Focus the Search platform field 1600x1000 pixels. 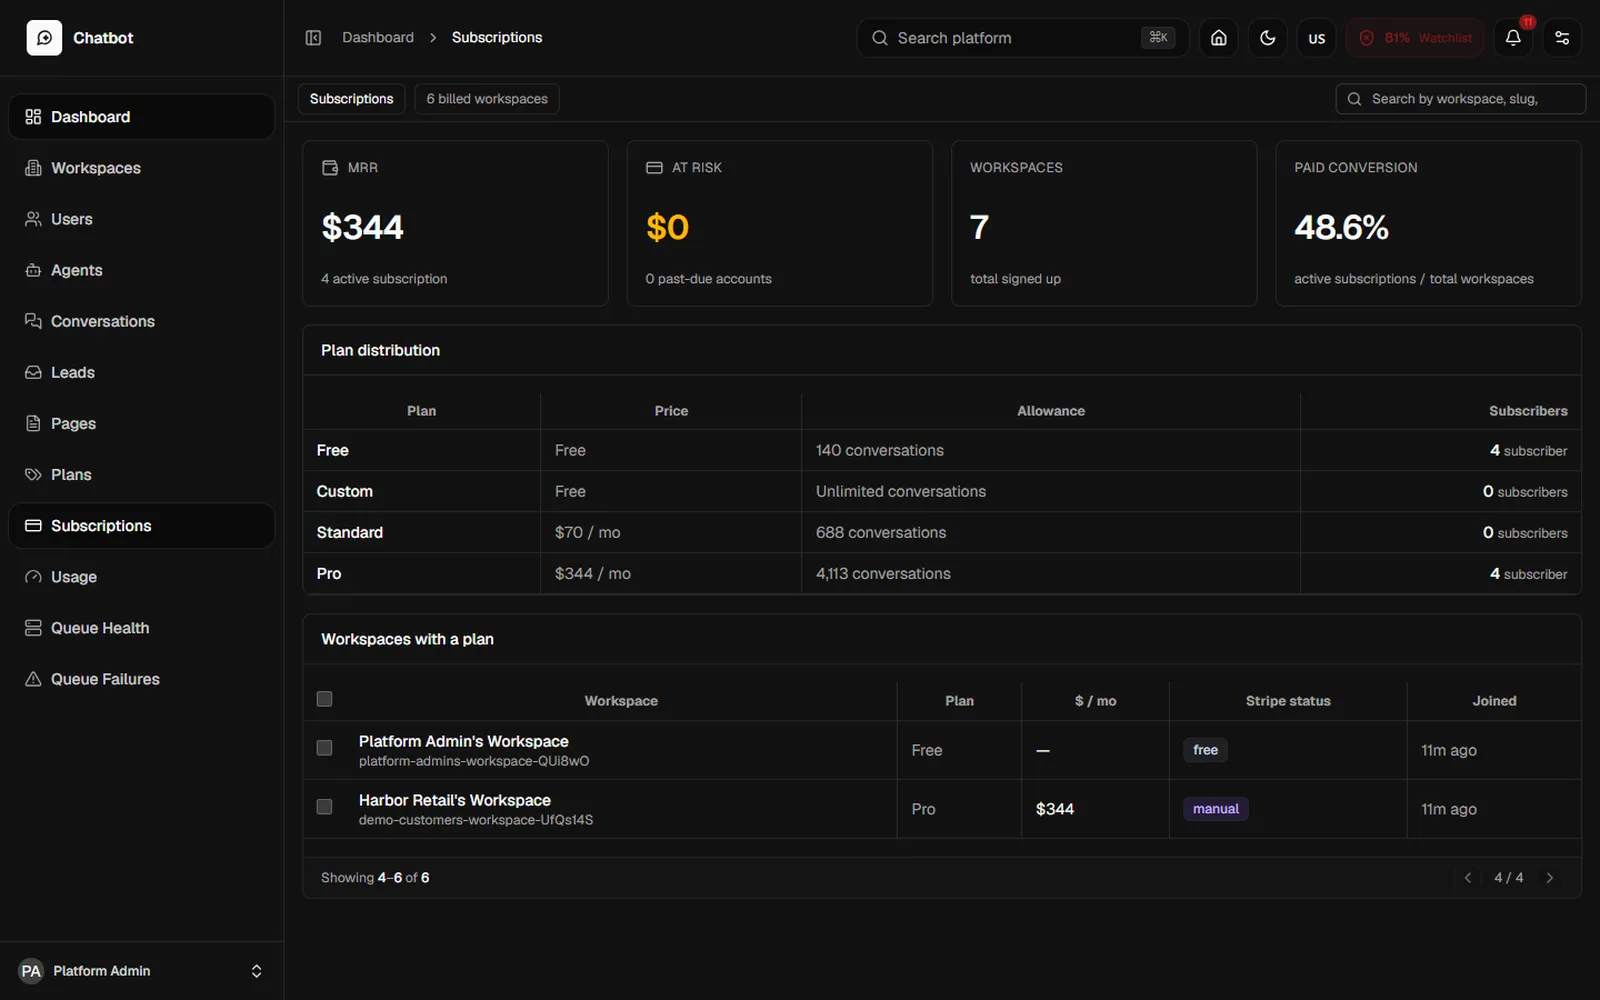click(1023, 38)
